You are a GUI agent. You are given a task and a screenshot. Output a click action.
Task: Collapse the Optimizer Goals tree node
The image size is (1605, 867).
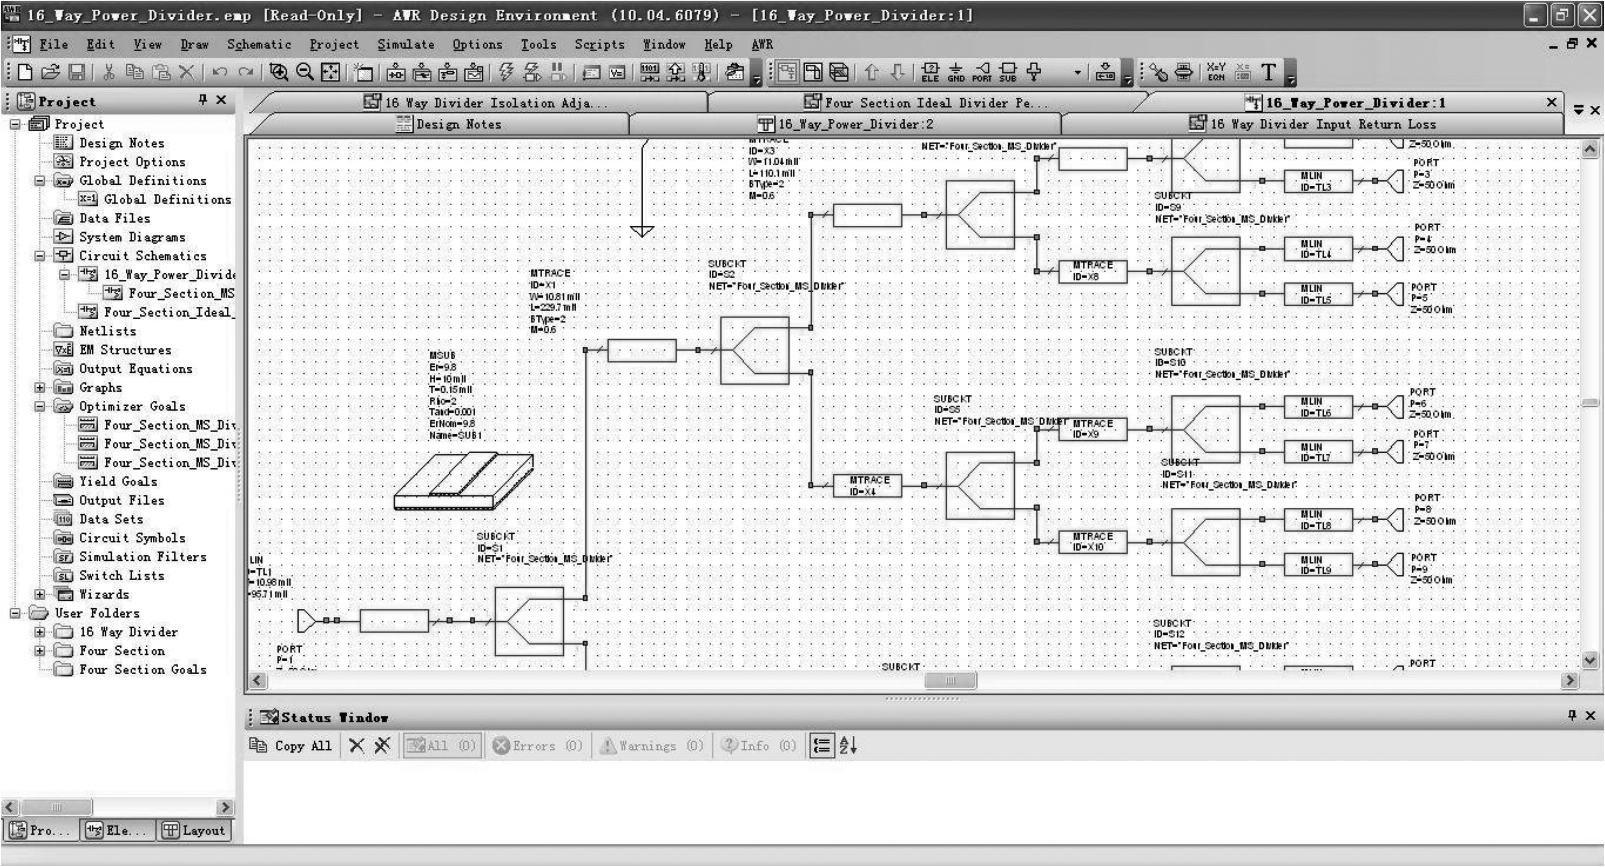point(40,407)
